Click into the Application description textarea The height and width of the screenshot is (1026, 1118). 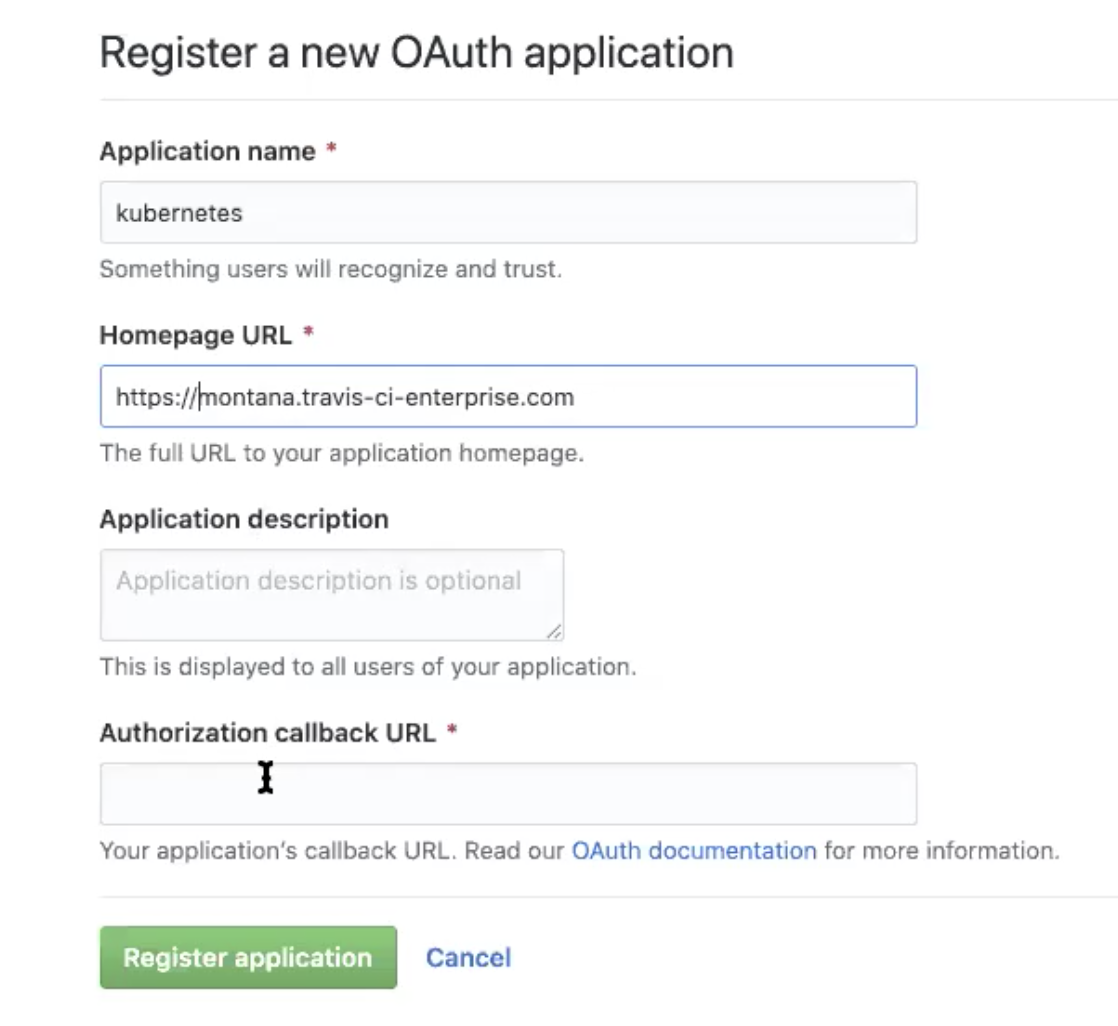pos(331,595)
